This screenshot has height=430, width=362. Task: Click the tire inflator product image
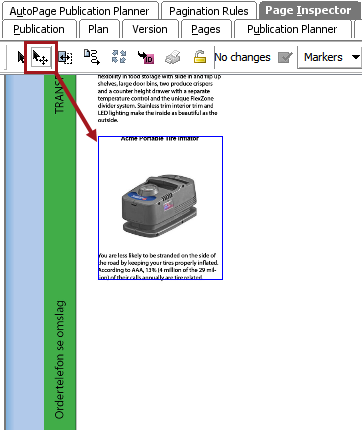[x=159, y=206]
